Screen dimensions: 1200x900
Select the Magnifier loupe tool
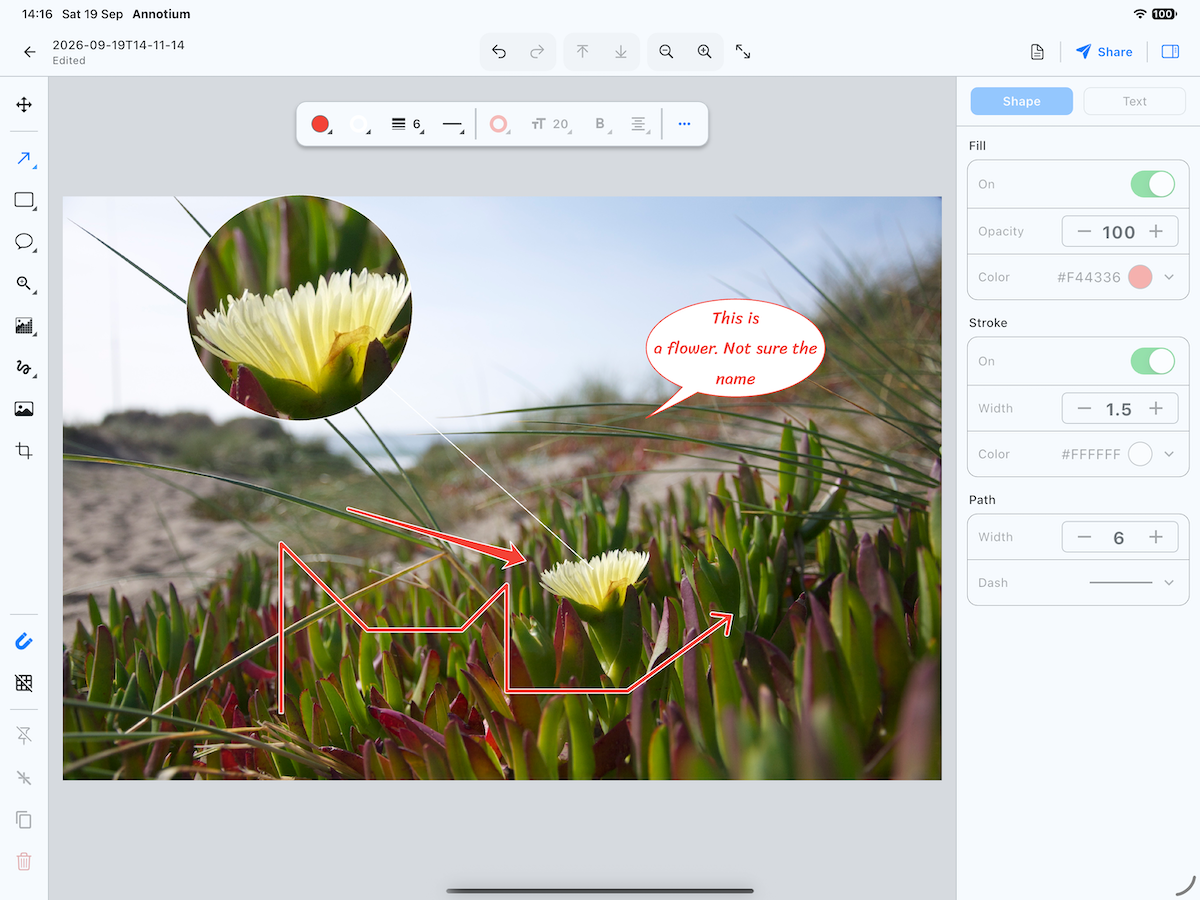point(24,284)
